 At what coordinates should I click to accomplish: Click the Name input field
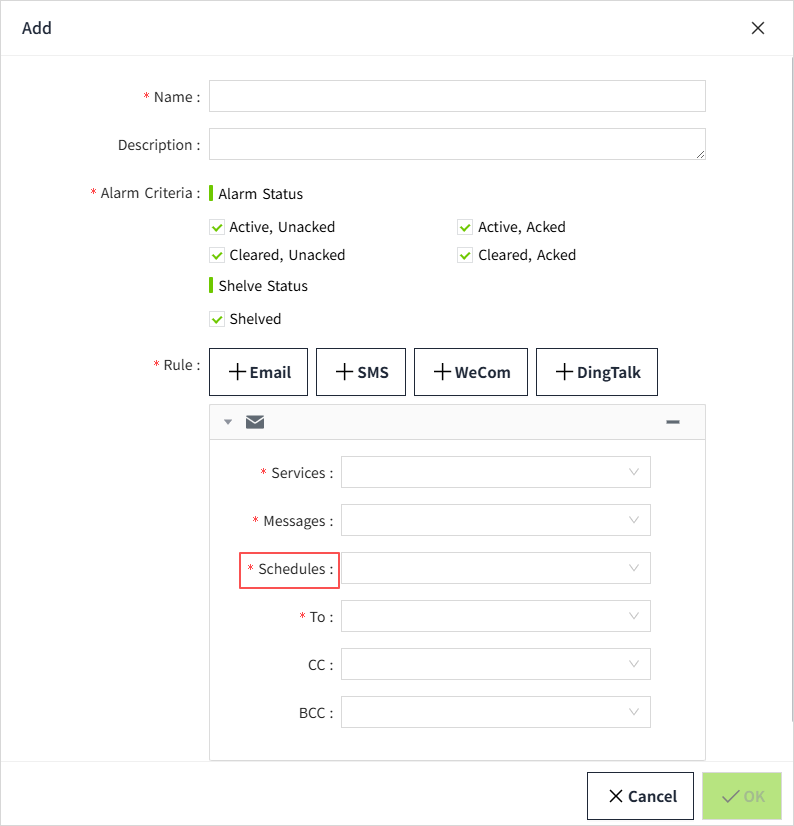click(457, 96)
